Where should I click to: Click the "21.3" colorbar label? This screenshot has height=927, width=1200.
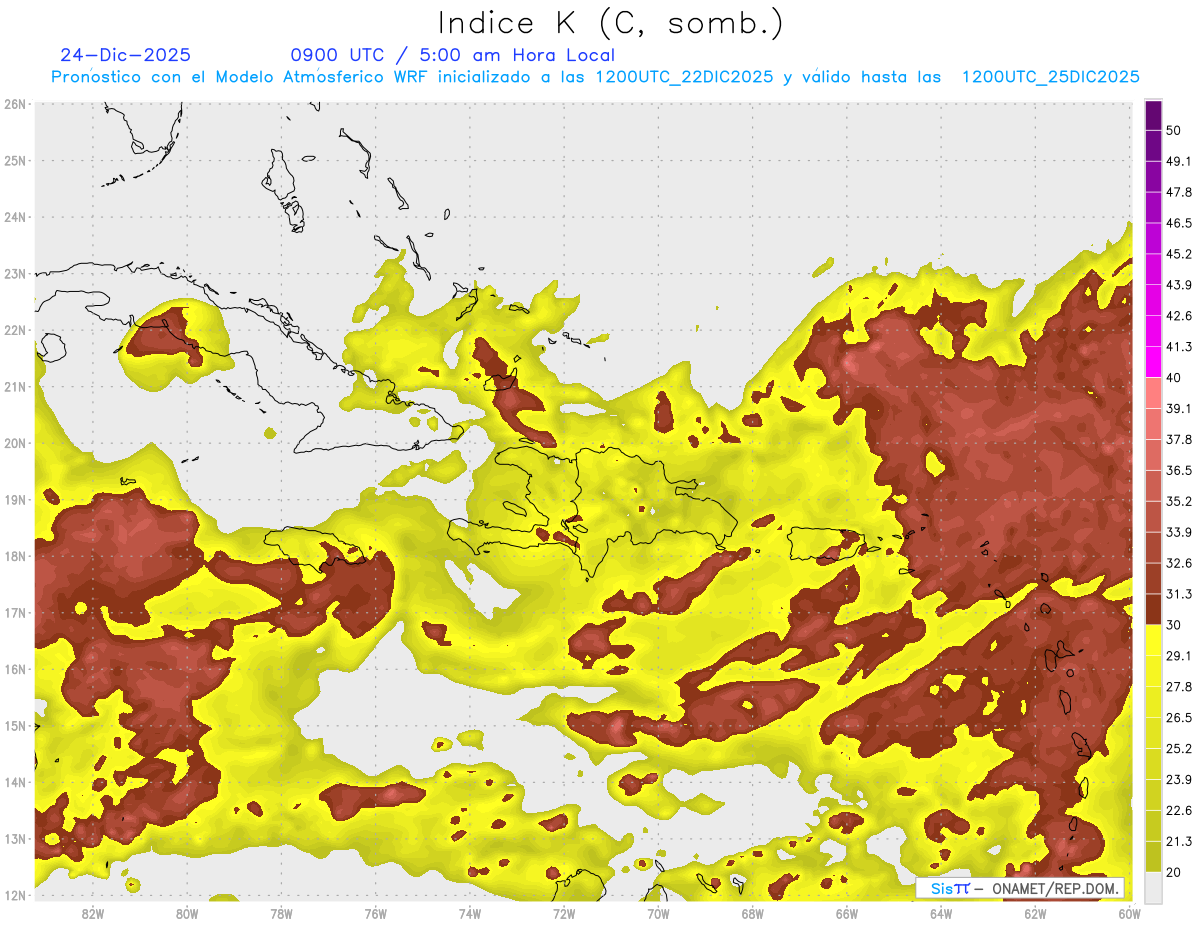click(1179, 841)
